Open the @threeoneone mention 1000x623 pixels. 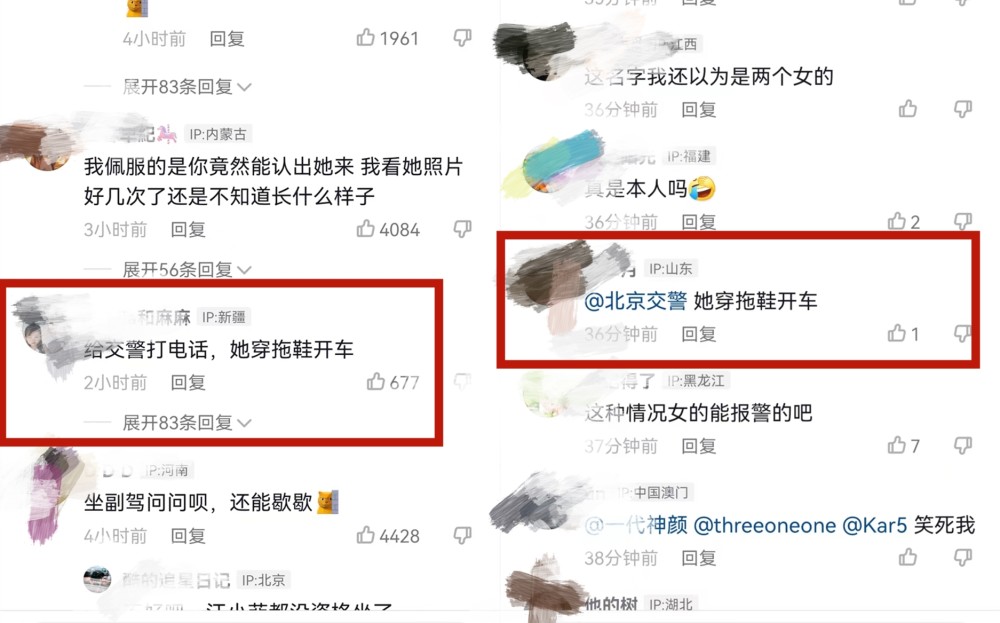[x=764, y=525]
